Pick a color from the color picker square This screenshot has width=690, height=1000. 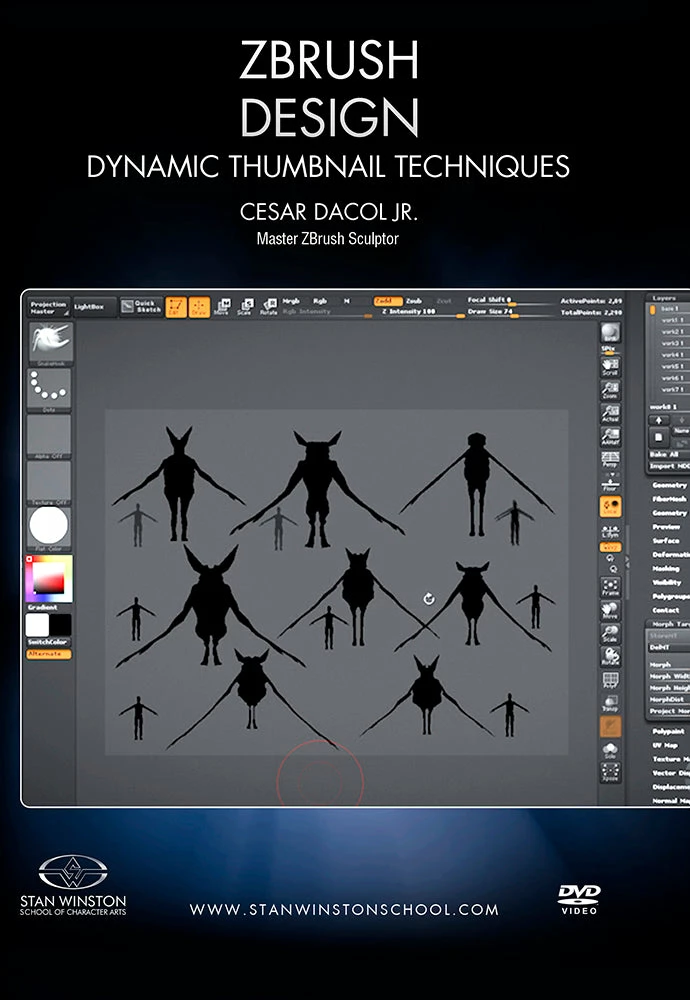pyautogui.click(x=48, y=577)
